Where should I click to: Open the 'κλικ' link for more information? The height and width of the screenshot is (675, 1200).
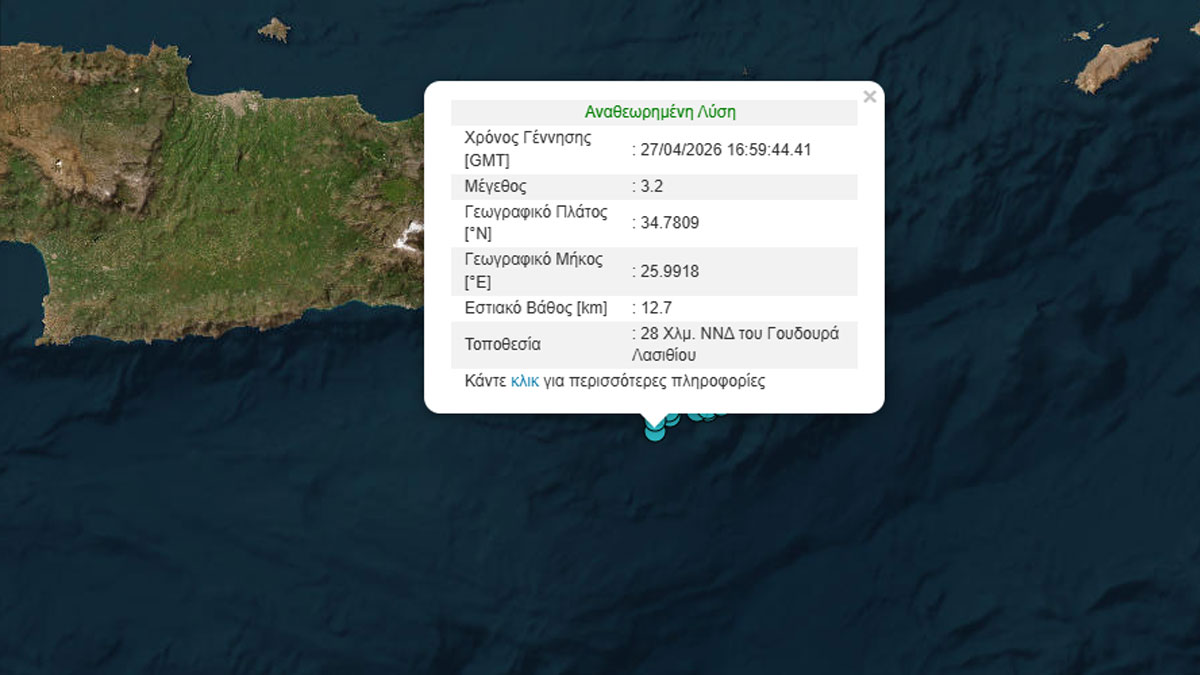coord(525,381)
